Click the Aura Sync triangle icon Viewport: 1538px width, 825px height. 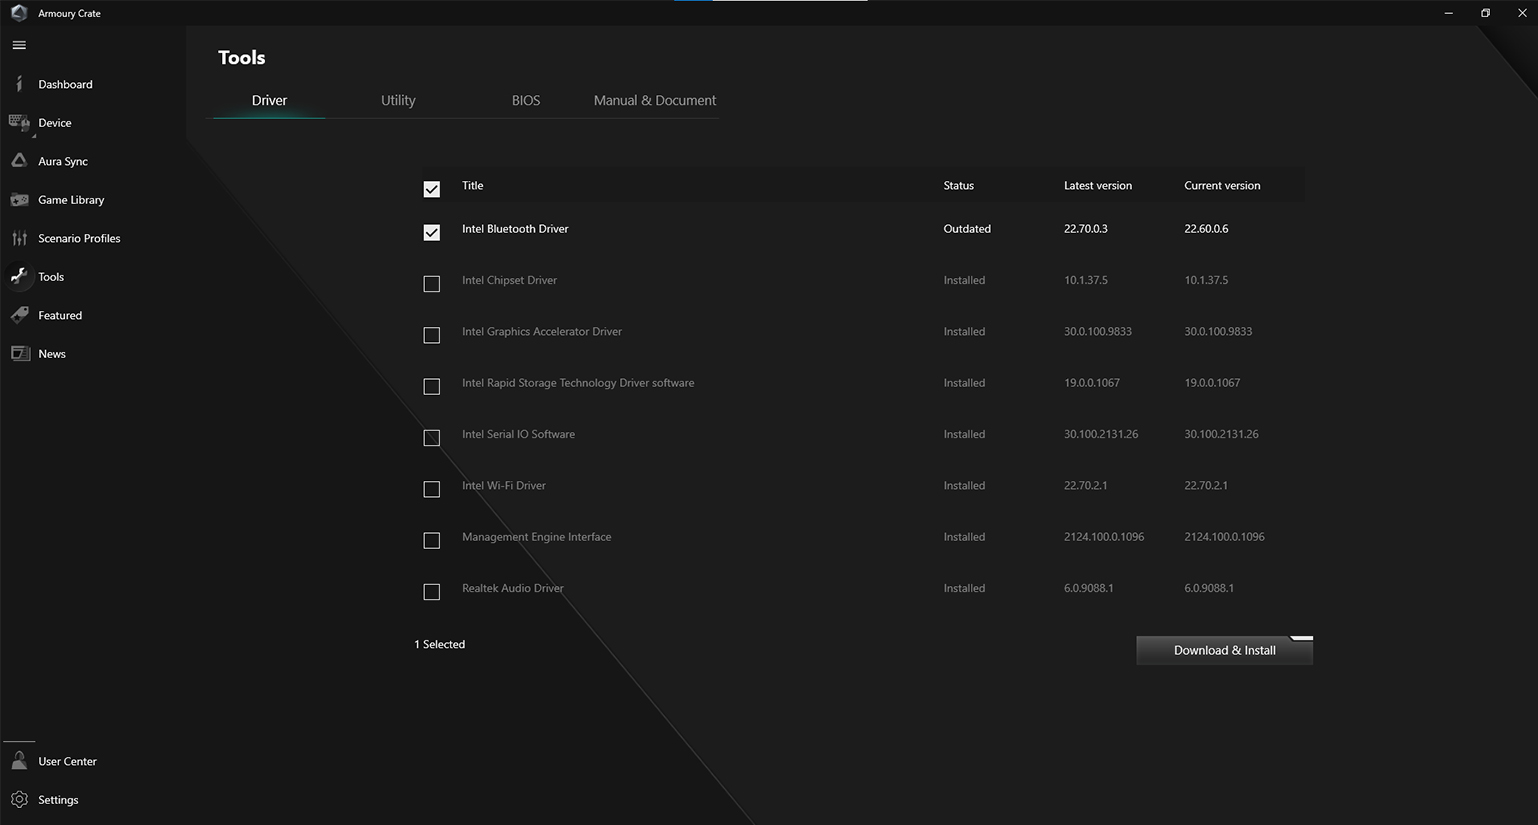[x=19, y=161]
